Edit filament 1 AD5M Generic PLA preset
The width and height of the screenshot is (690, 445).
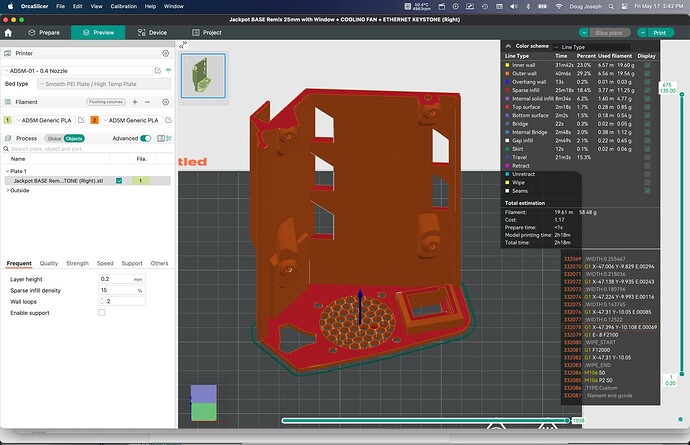(x=81, y=120)
